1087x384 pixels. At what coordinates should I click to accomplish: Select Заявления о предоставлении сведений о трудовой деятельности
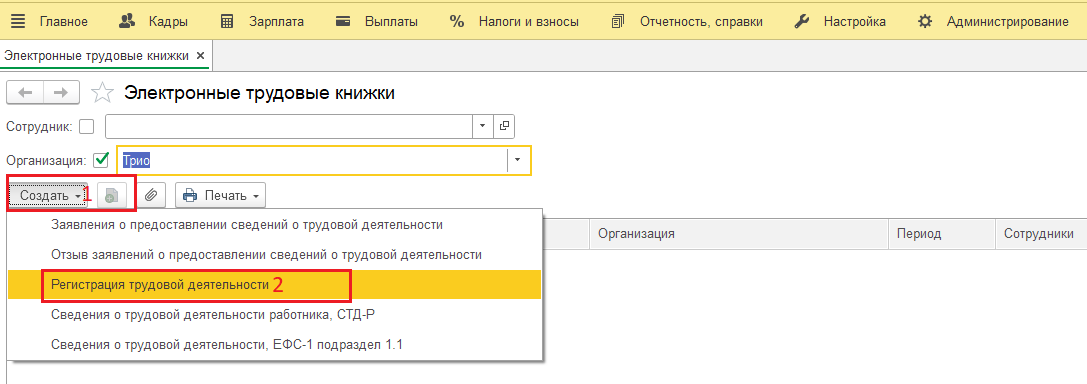click(275, 225)
